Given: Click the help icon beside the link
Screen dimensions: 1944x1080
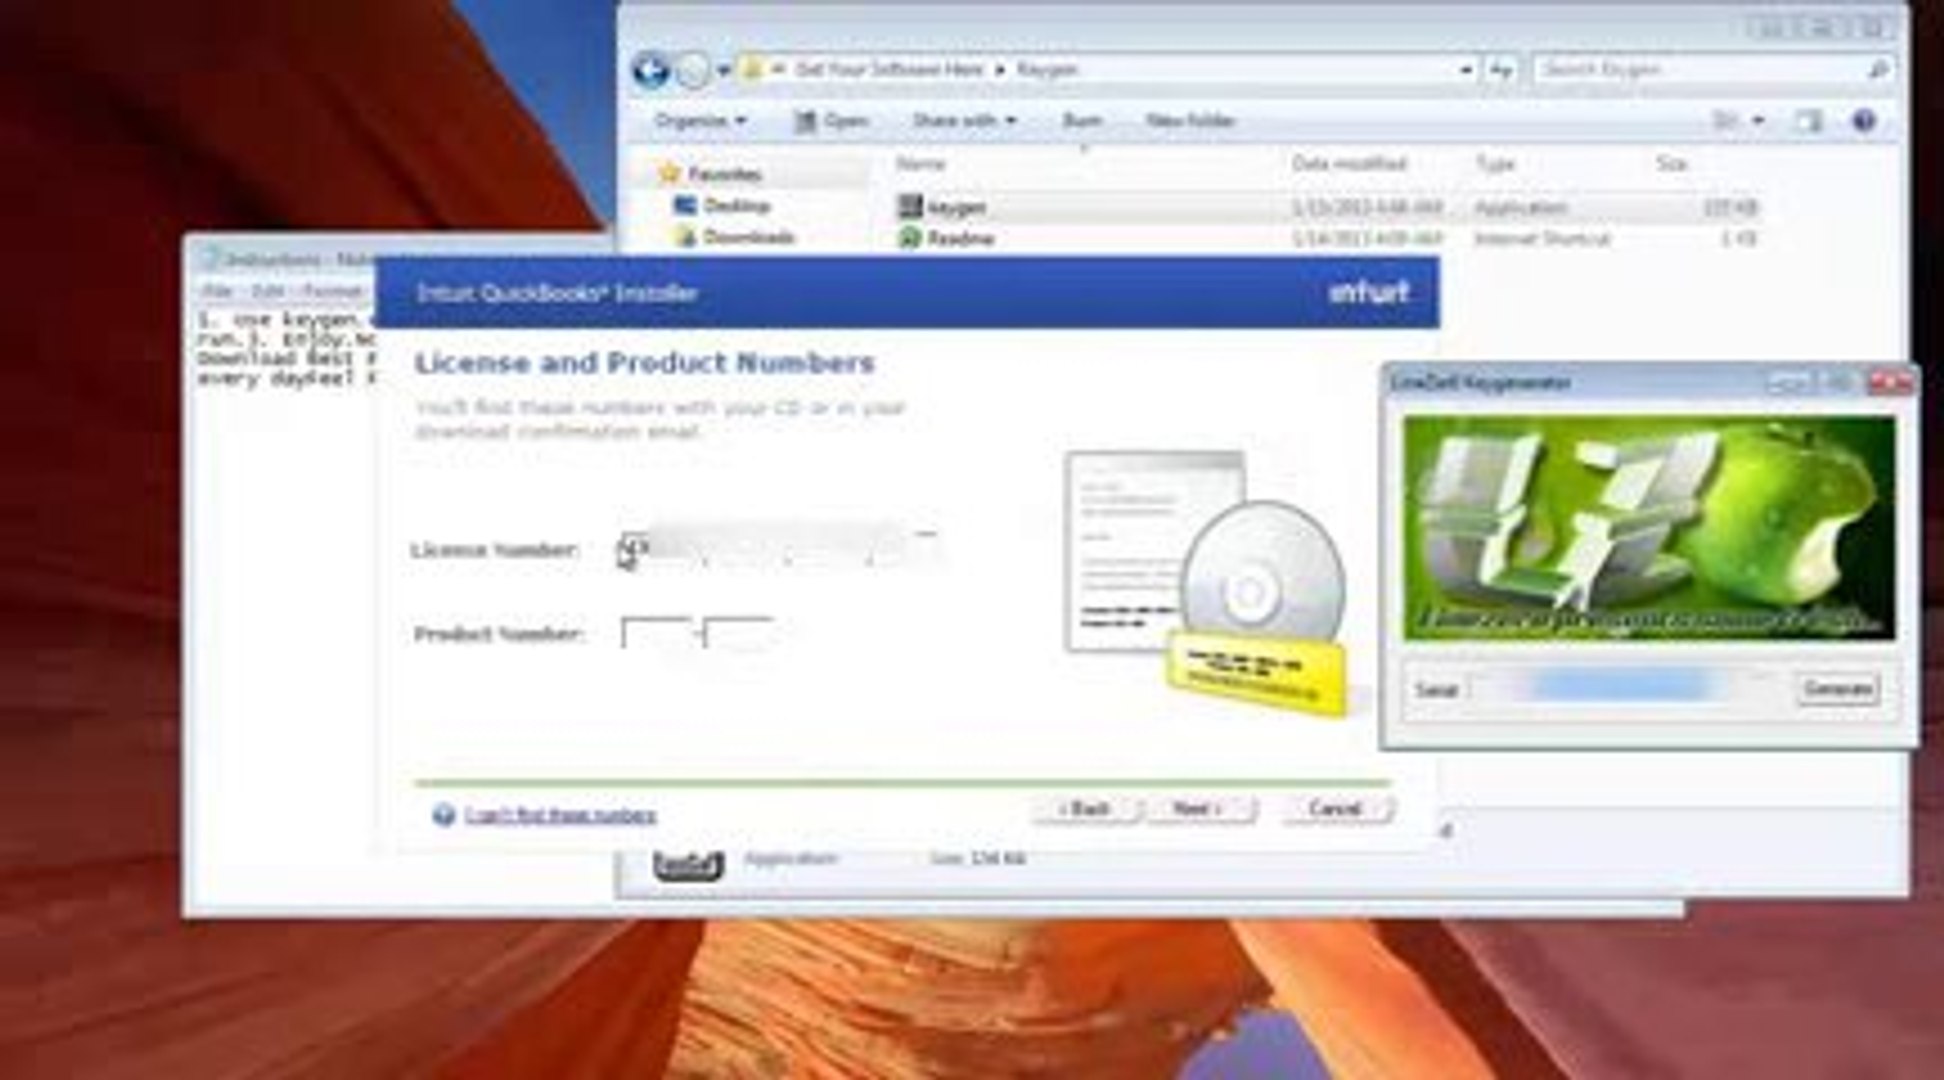Looking at the screenshot, I should coord(444,815).
